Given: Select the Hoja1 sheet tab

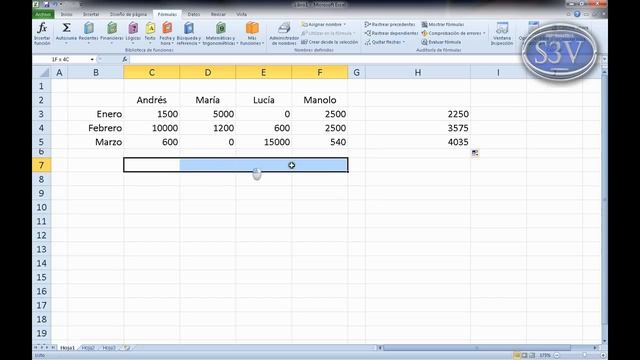Looking at the screenshot, I should (67, 348).
